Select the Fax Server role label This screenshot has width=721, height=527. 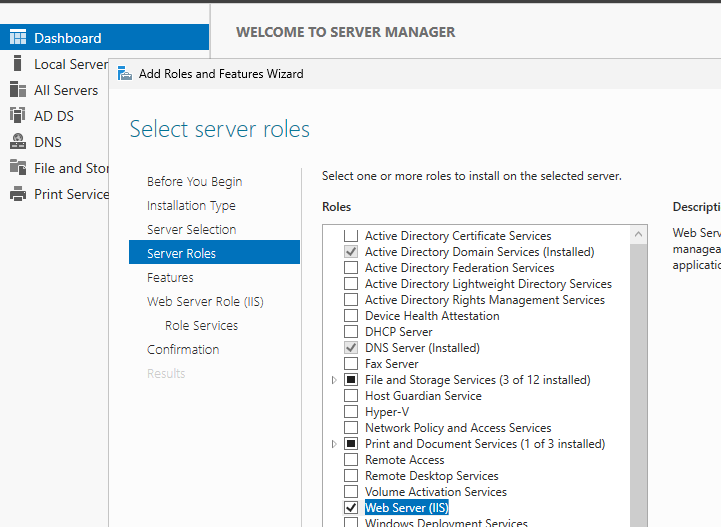click(391, 364)
